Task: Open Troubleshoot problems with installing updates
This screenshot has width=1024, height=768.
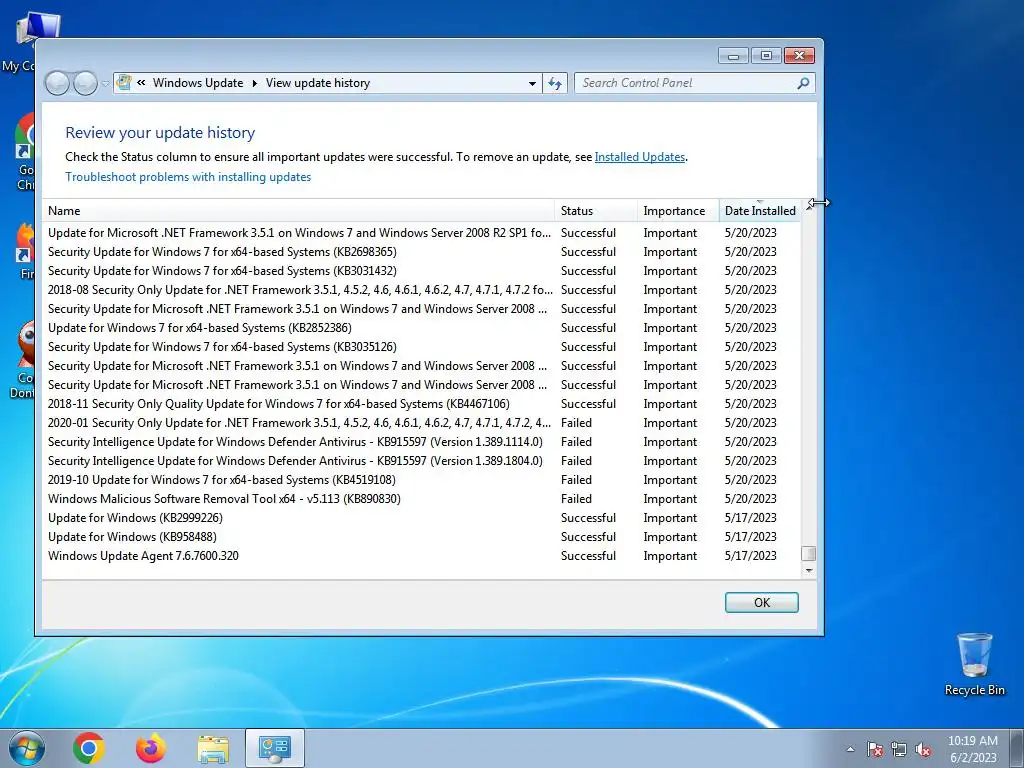Action: pyautogui.click(x=188, y=177)
